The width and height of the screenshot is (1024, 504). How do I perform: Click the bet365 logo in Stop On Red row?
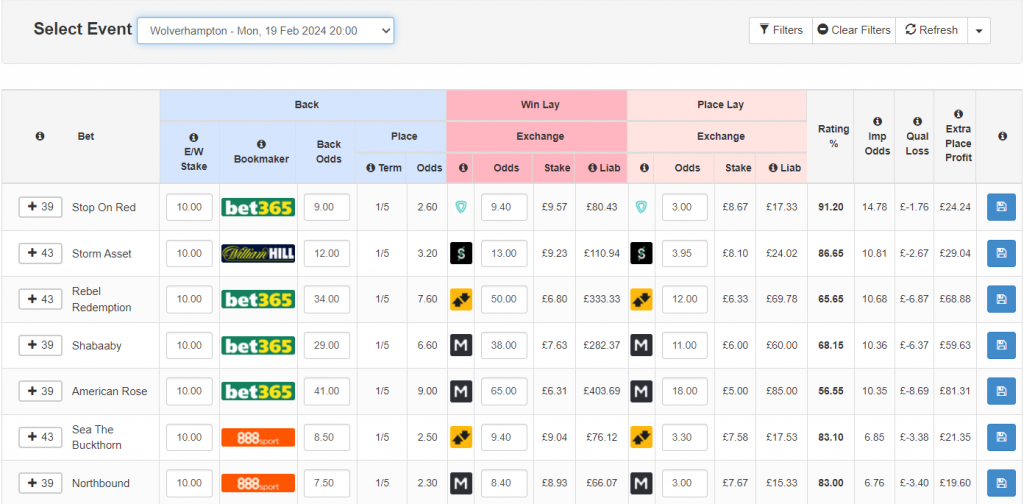[x=258, y=207]
